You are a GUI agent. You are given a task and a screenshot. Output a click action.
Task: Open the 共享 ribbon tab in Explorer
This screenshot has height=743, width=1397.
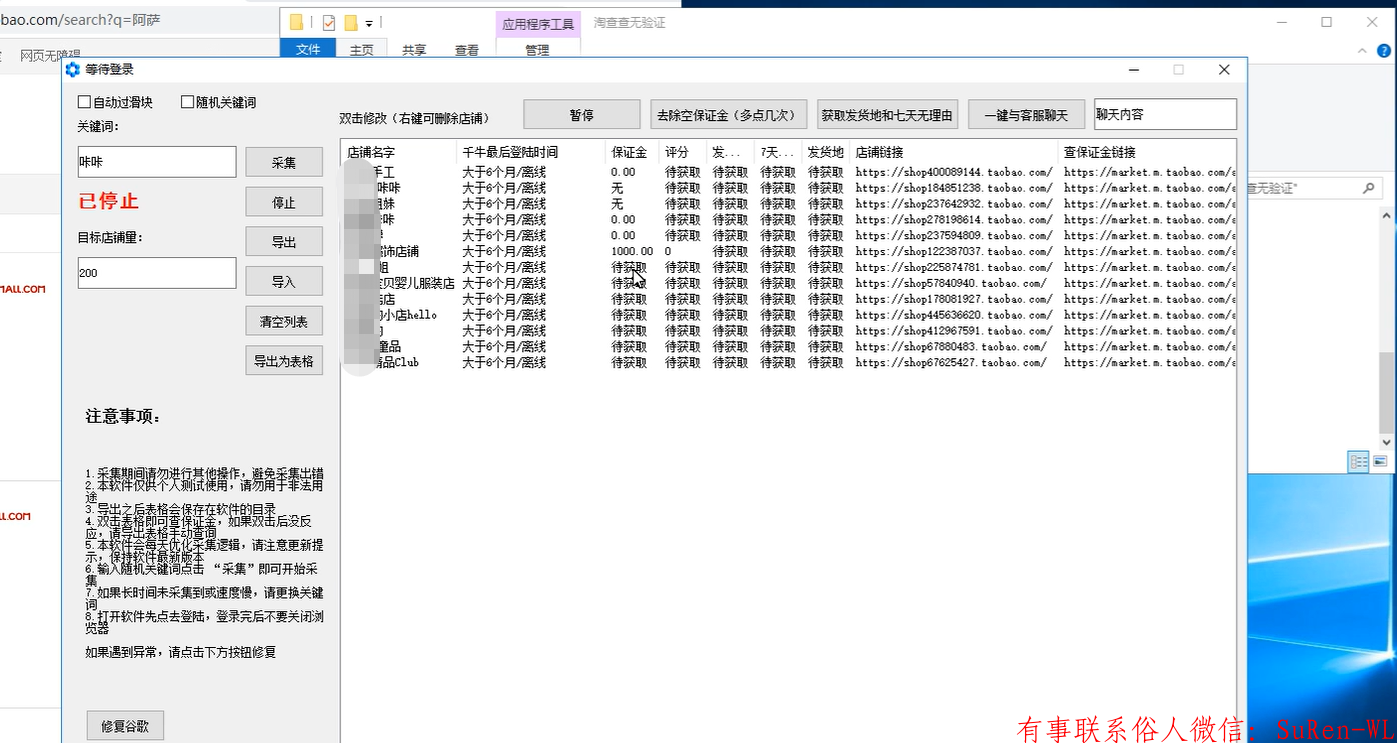414,50
